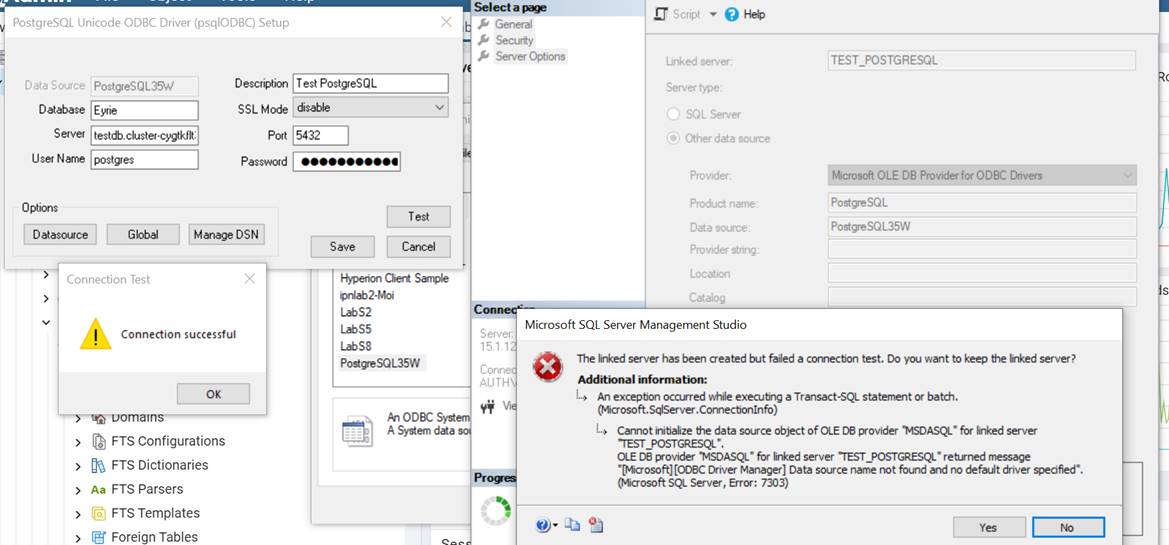Expand the FTS Configurations tree node
This screenshot has height=545, width=1169.
coord(78,441)
